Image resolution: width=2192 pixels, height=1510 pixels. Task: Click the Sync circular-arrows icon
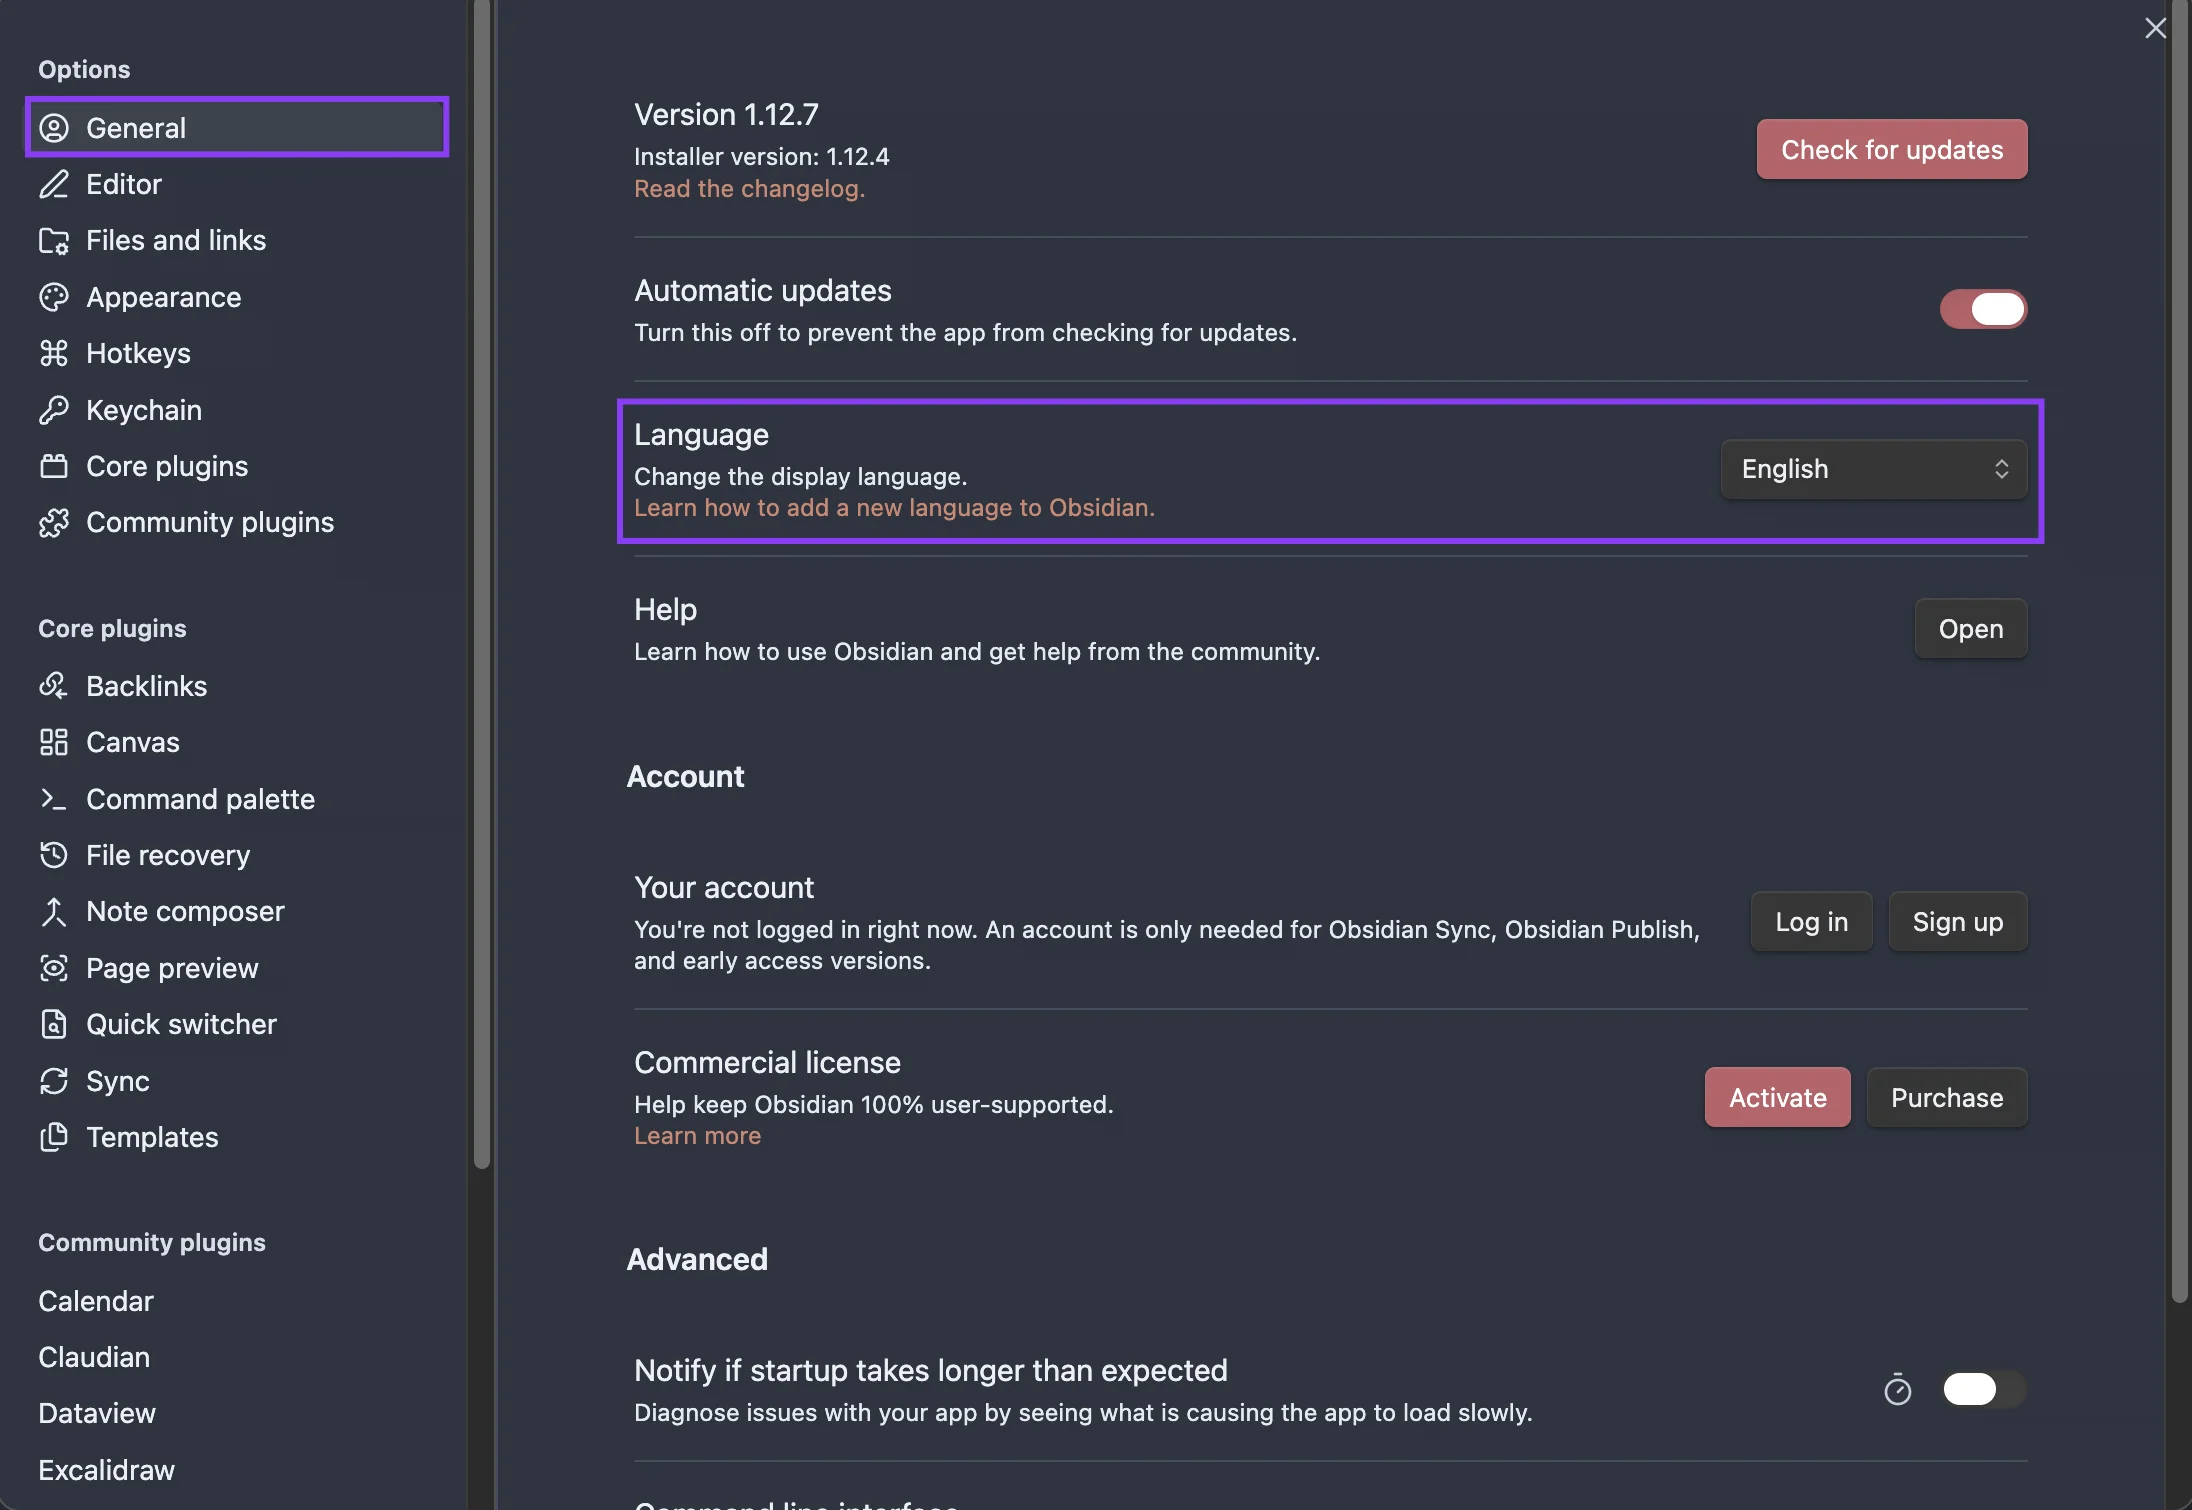pyautogui.click(x=54, y=1081)
